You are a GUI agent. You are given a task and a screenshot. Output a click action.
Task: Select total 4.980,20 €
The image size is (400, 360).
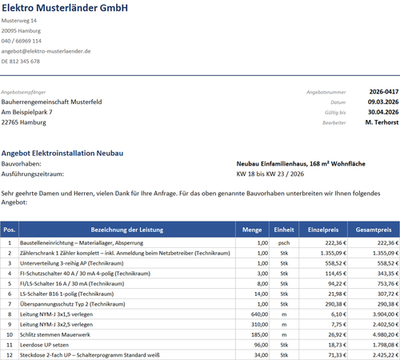click(386, 335)
